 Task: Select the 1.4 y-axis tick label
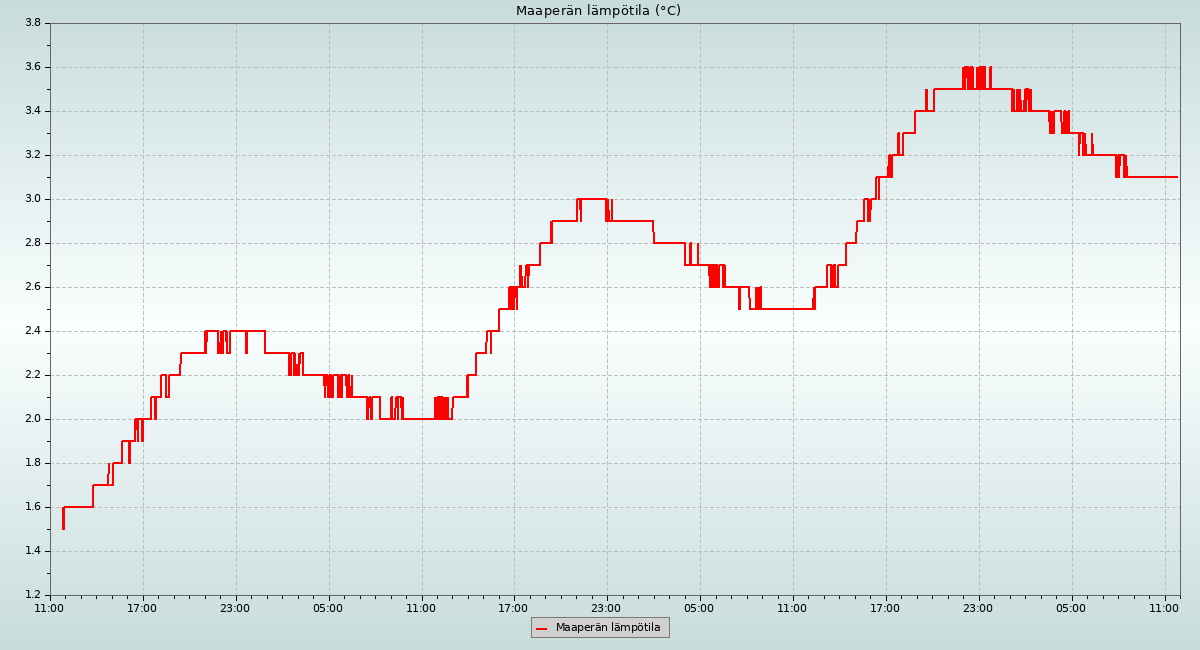click(x=32, y=551)
